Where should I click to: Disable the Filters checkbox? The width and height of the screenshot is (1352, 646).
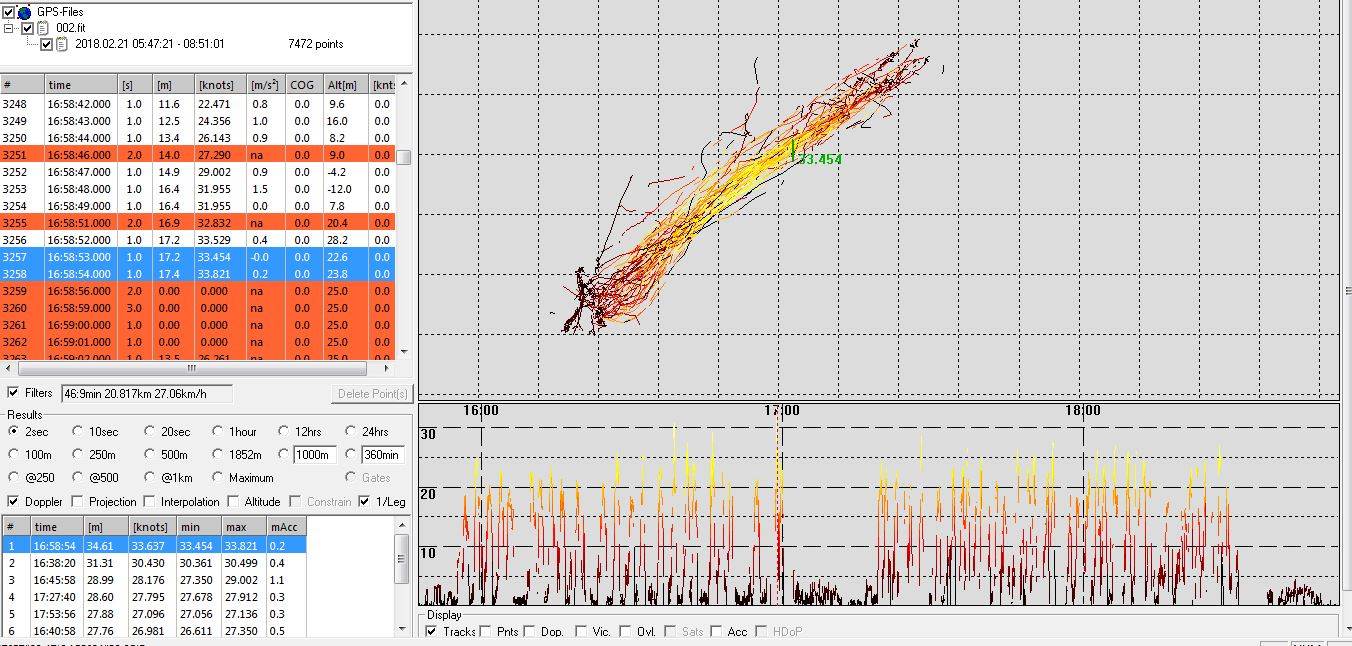click(x=13, y=393)
